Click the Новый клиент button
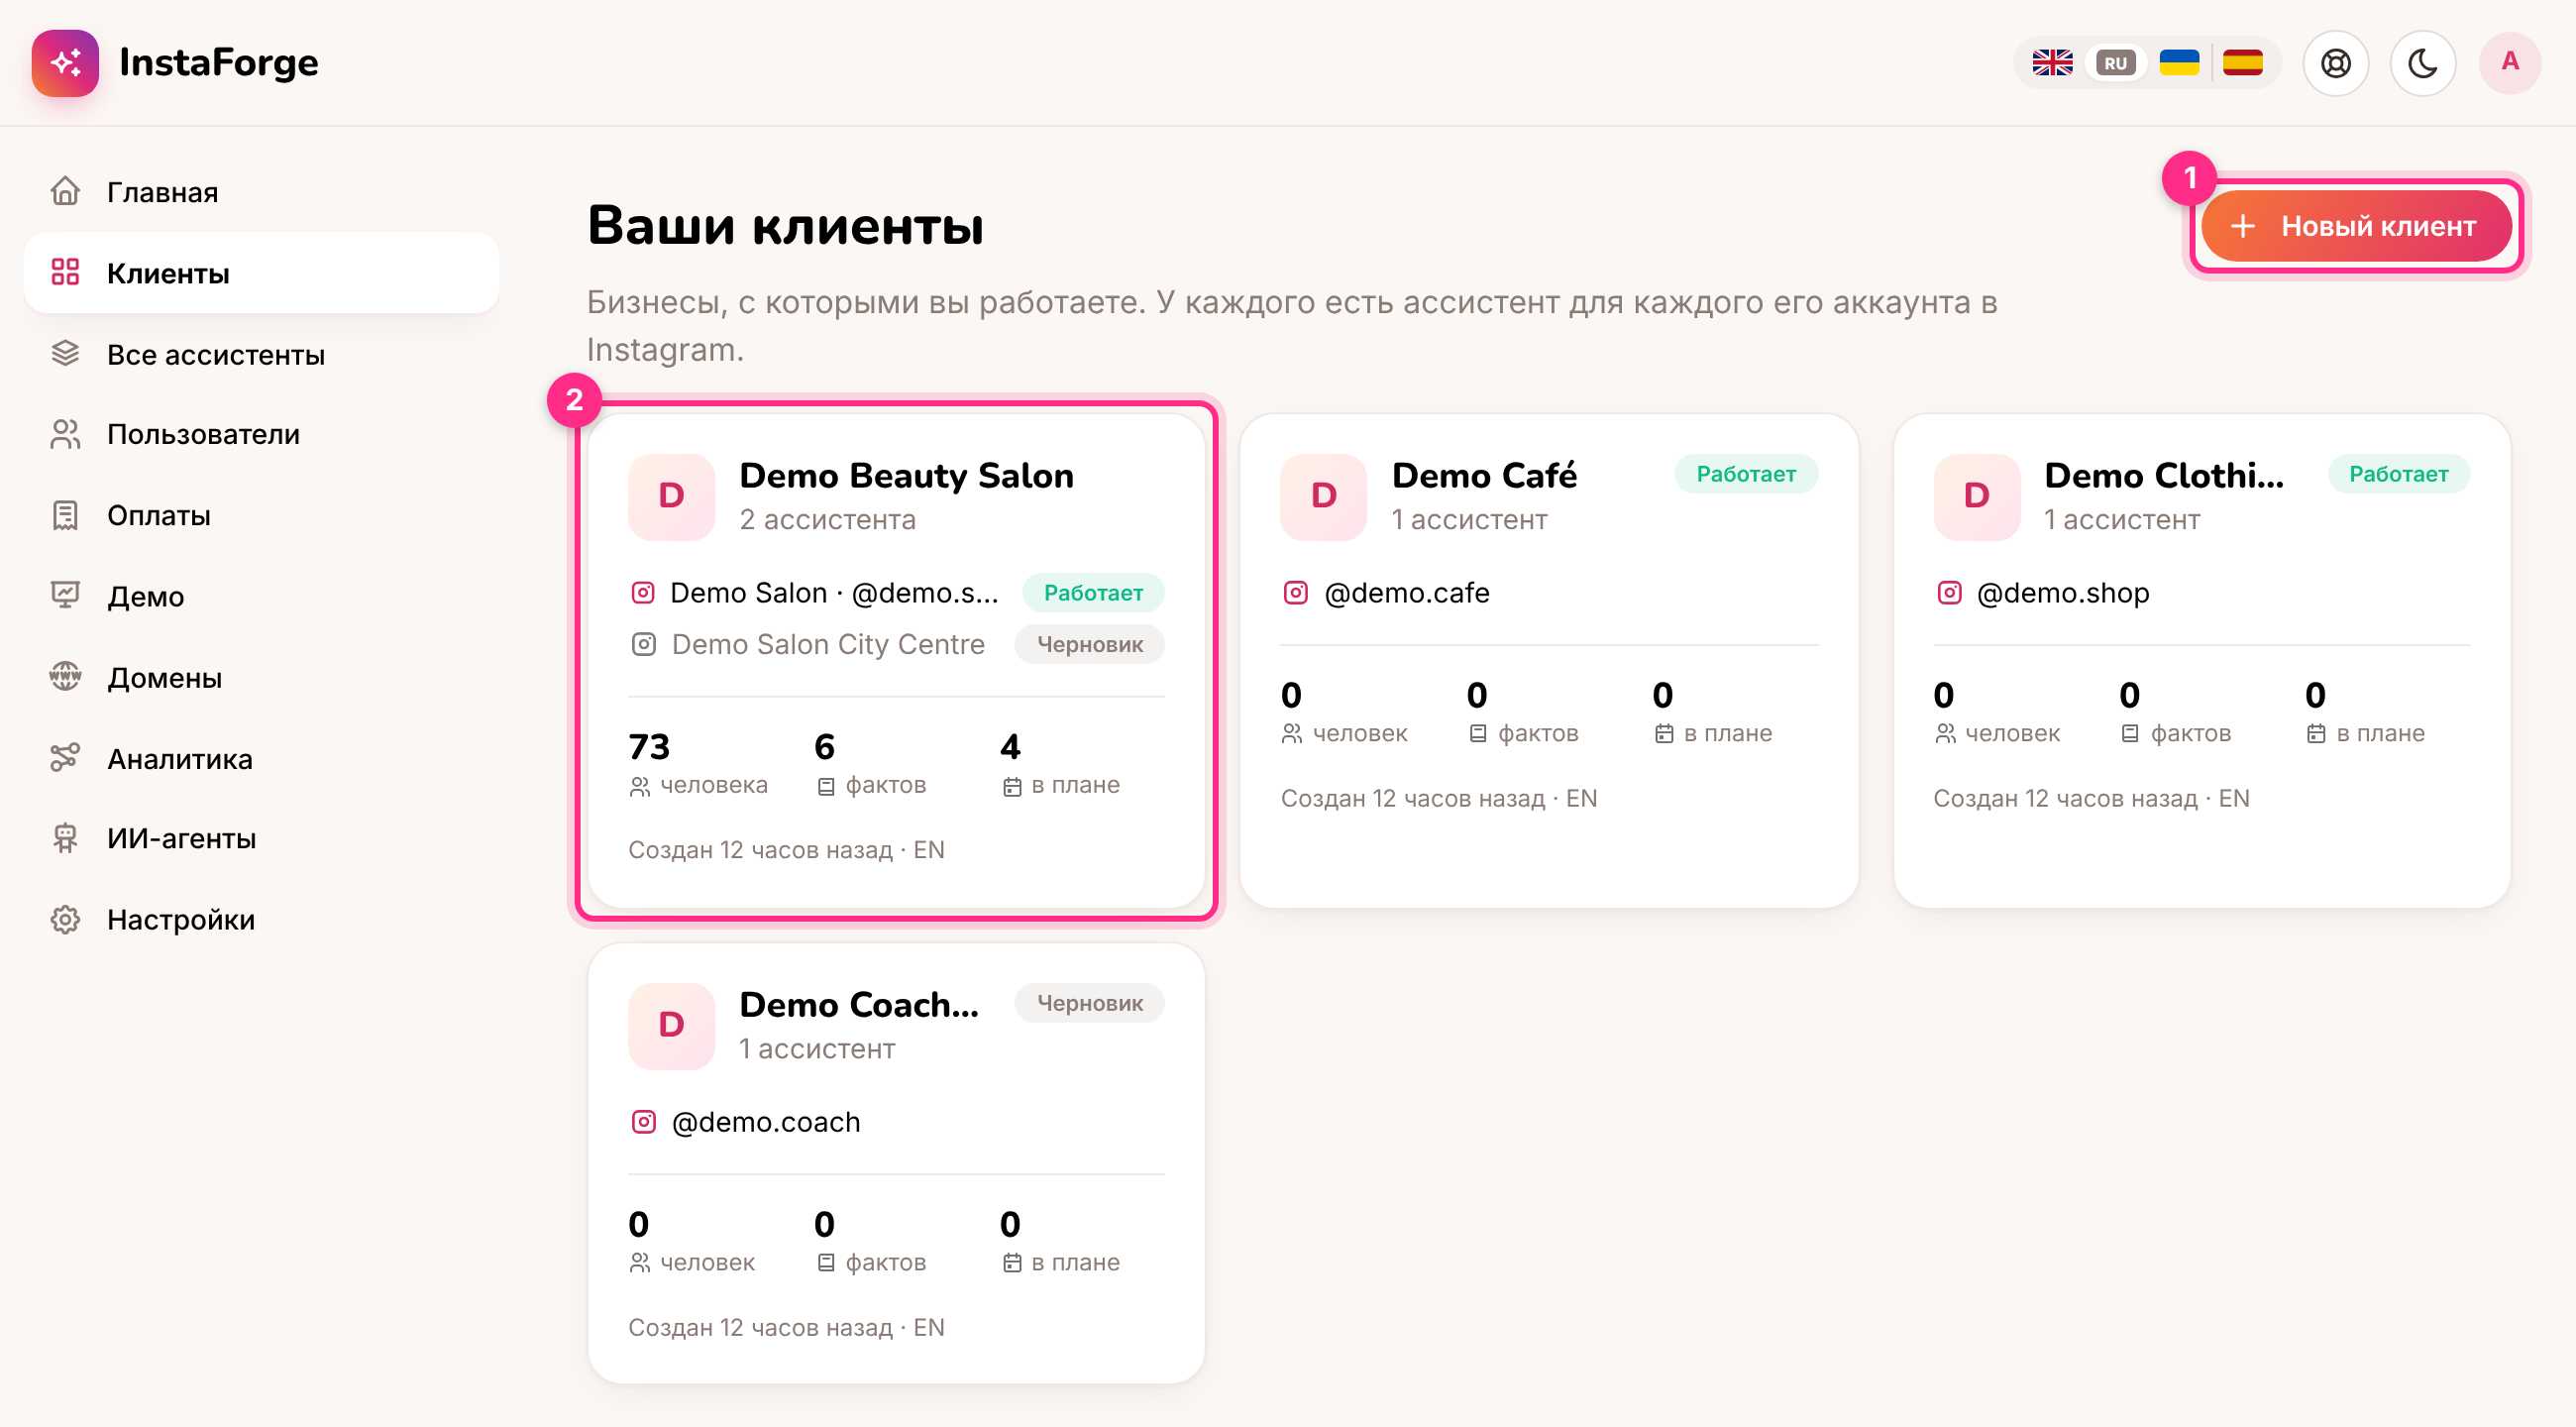This screenshot has width=2576, height=1427. point(2356,226)
